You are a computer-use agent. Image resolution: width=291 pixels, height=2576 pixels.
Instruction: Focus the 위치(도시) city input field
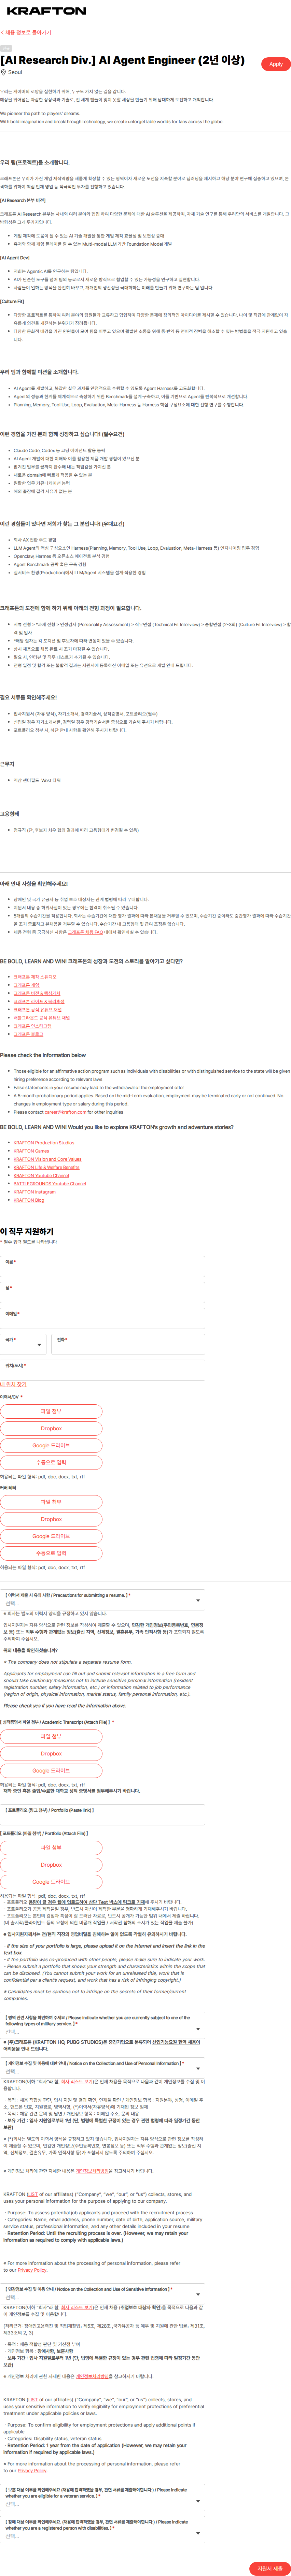tap(102, 1370)
